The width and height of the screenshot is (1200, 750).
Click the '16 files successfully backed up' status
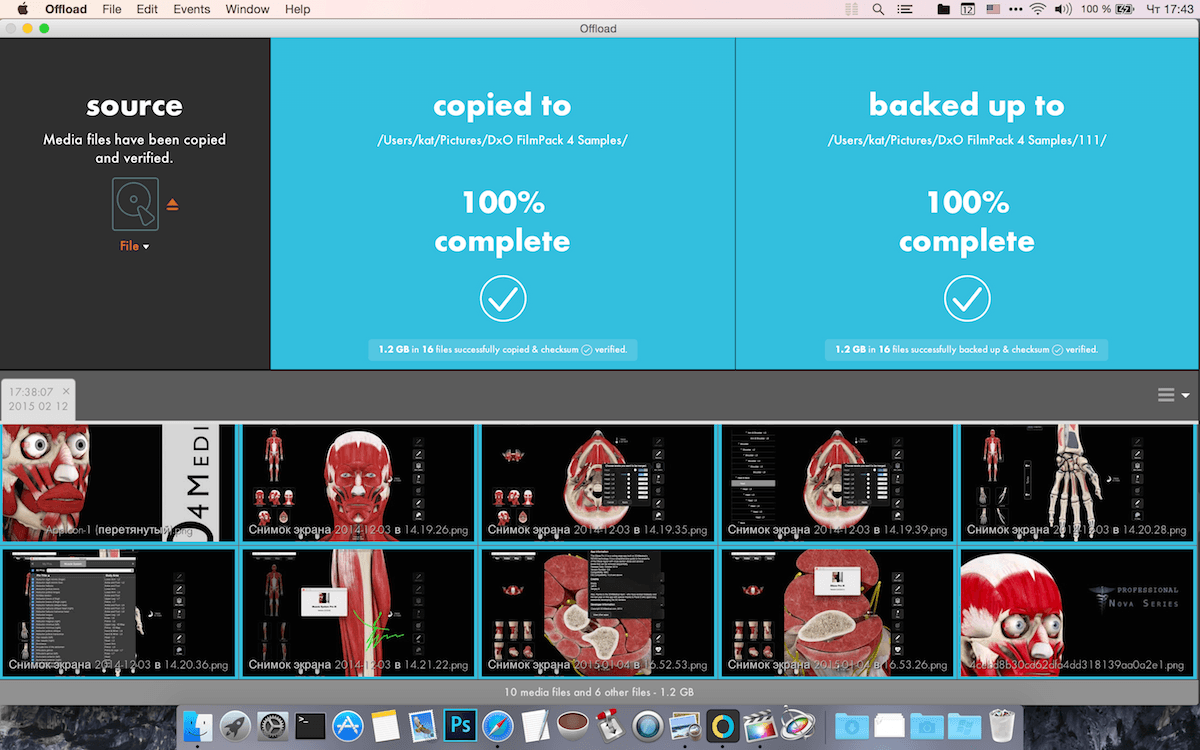coord(967,350)
